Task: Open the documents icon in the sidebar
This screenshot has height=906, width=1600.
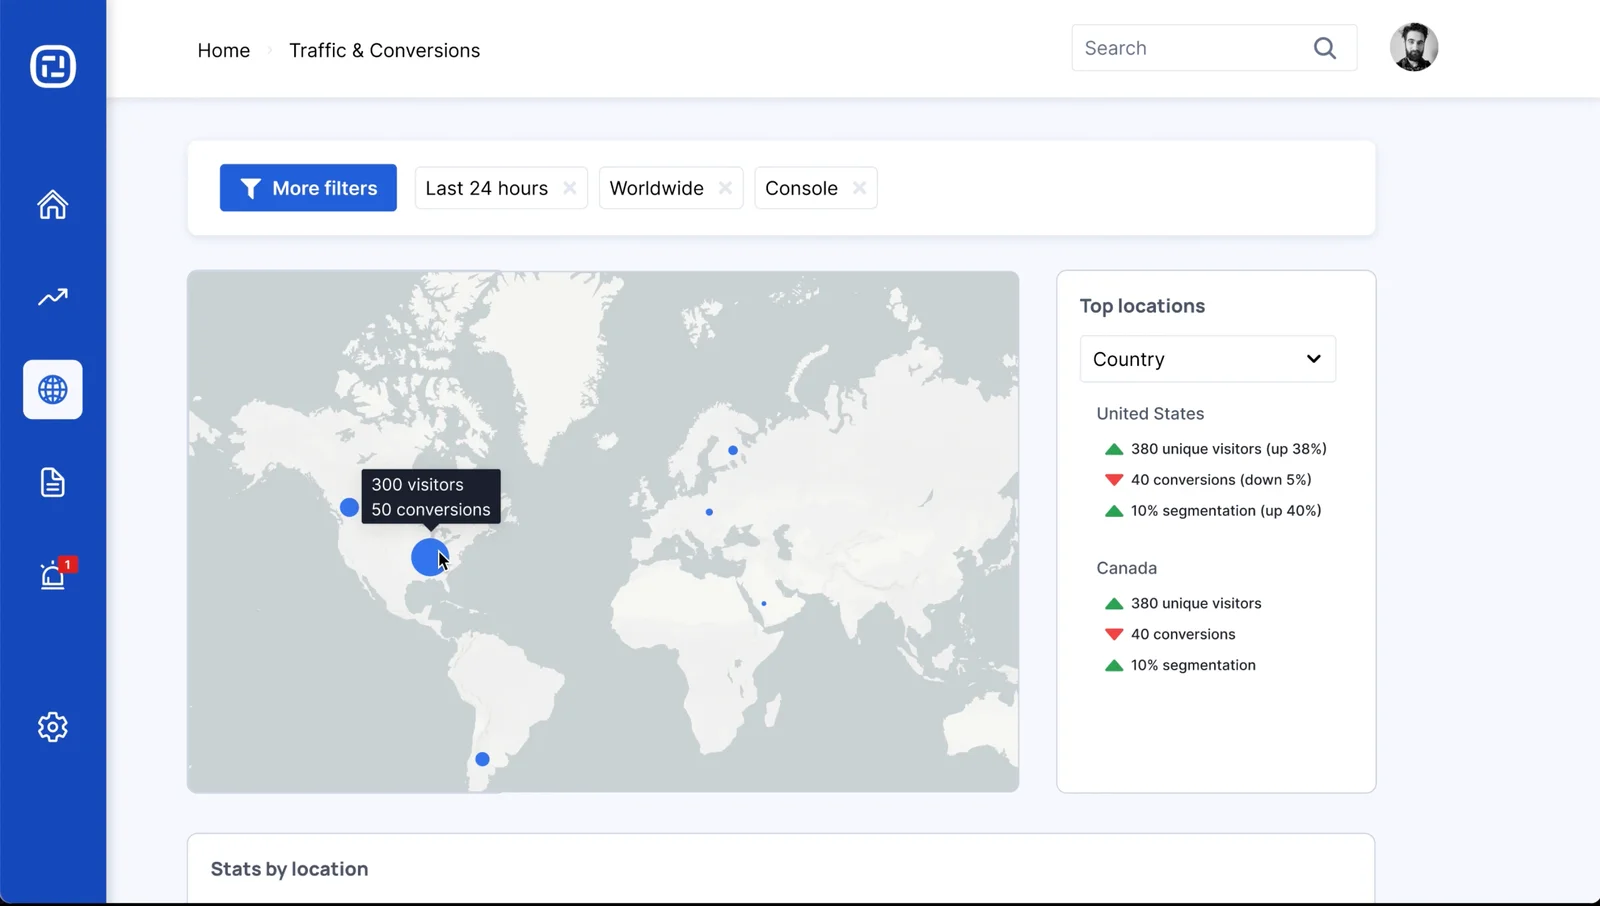Action: click(52, 482)
